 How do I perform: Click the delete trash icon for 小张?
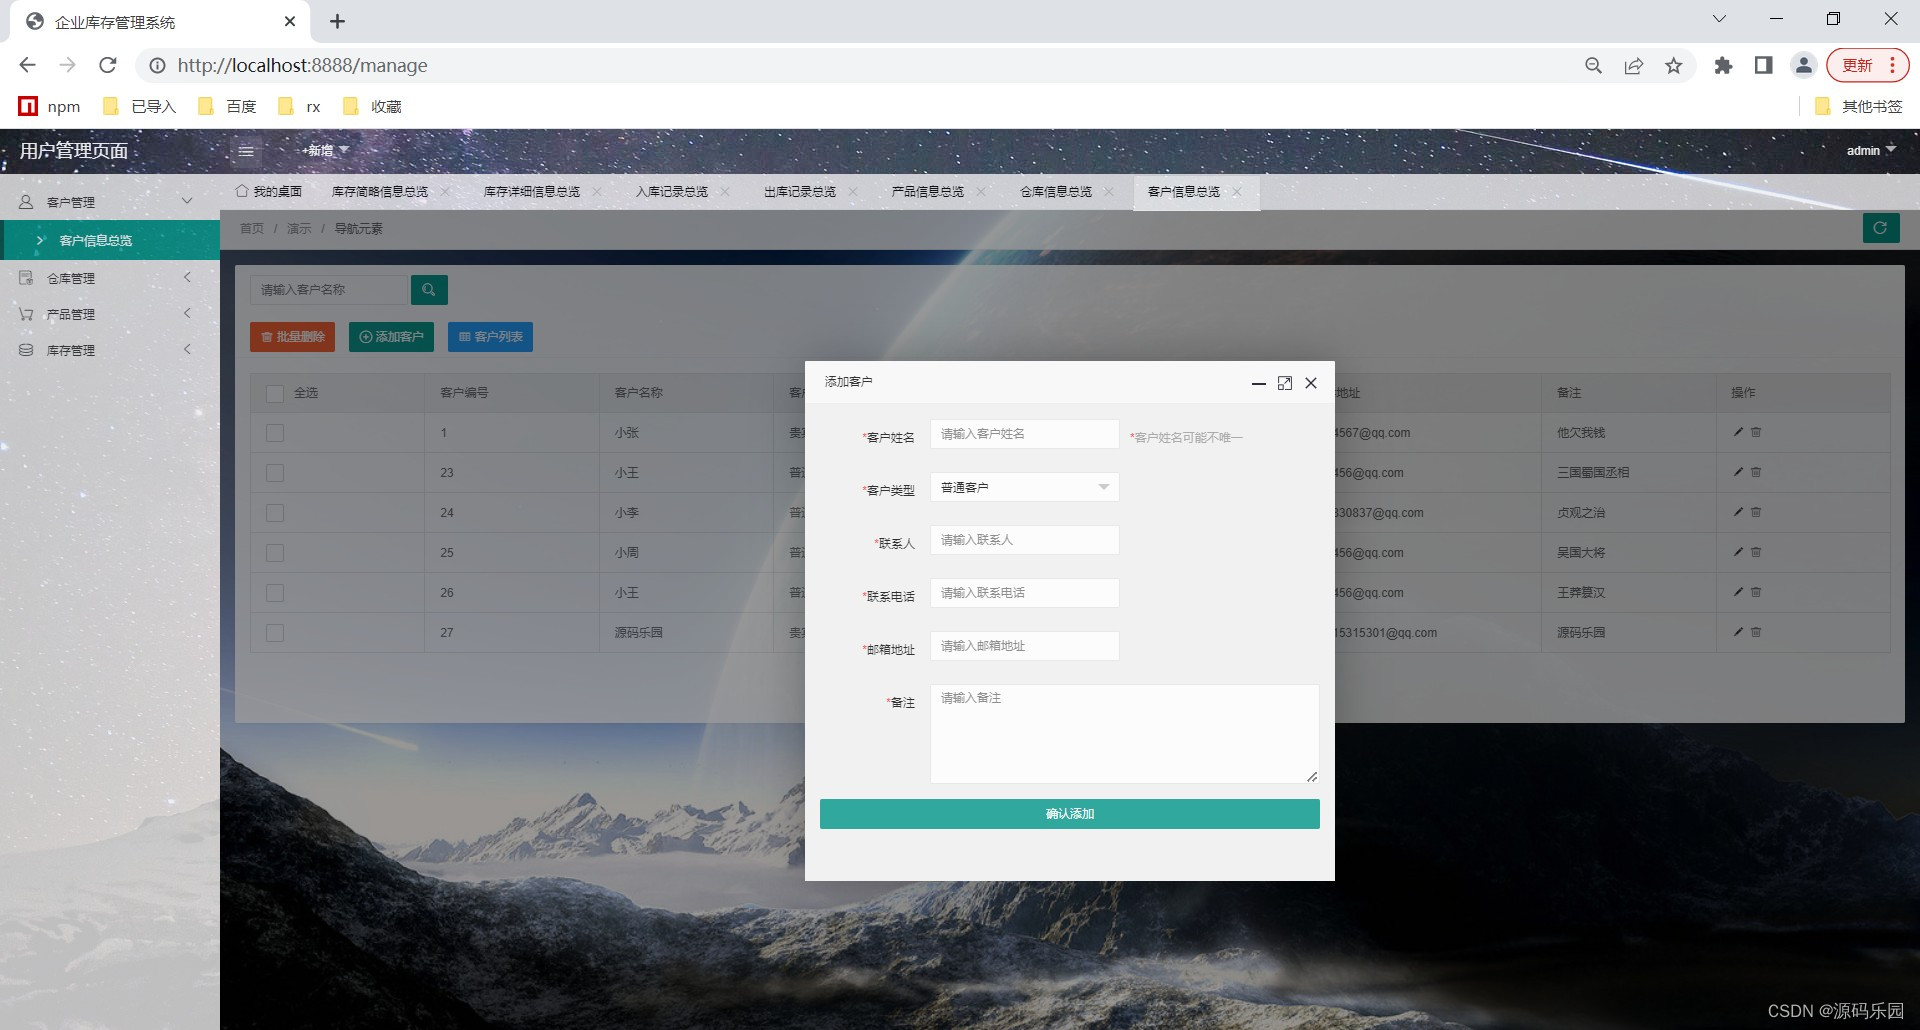[x=1756, y=432]
